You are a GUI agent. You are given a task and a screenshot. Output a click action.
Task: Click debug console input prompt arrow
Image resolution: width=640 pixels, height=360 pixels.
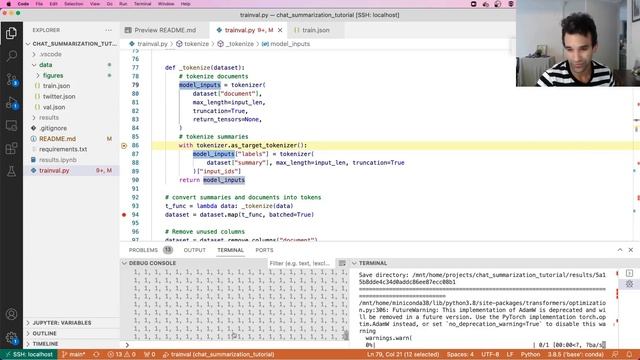coord(127,345)
